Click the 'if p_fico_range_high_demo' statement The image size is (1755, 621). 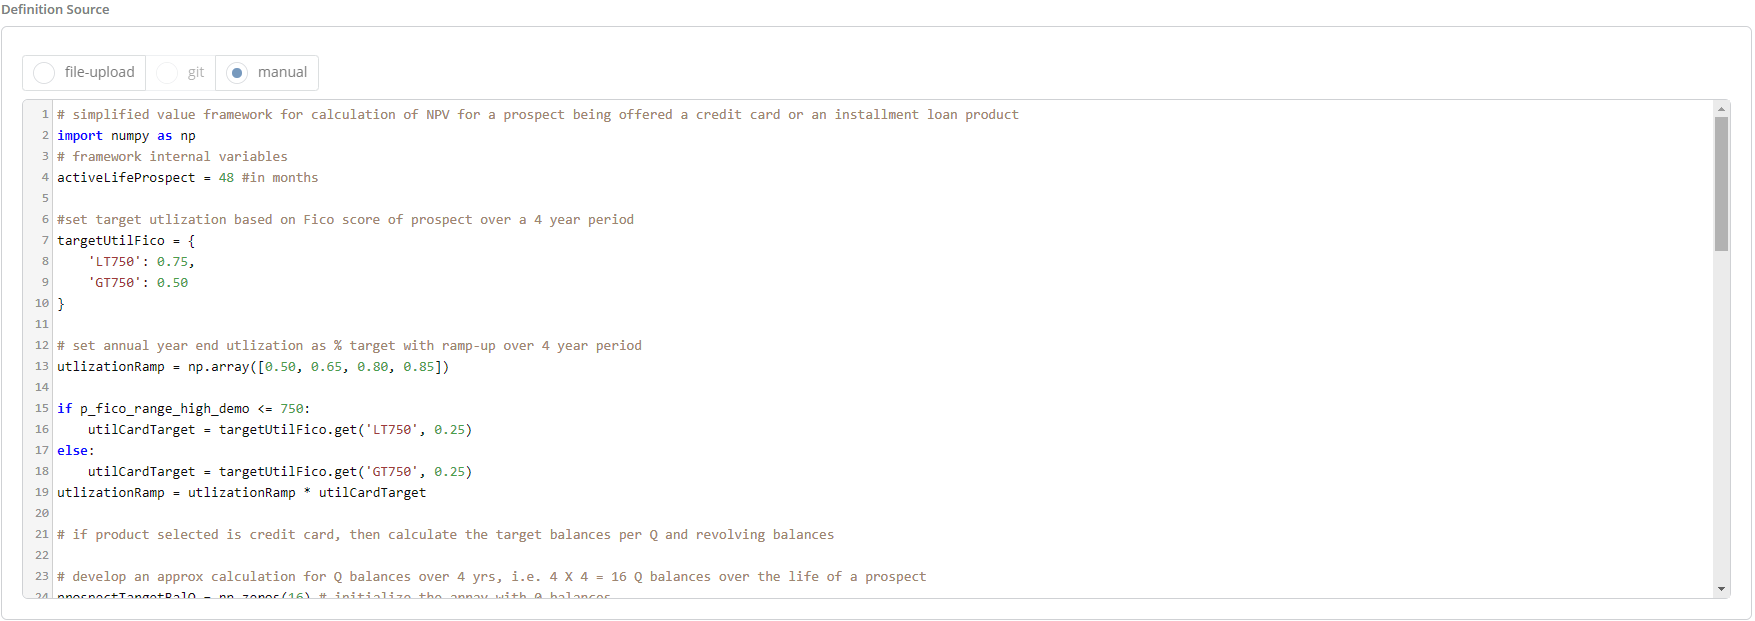(x=183, y=409)
